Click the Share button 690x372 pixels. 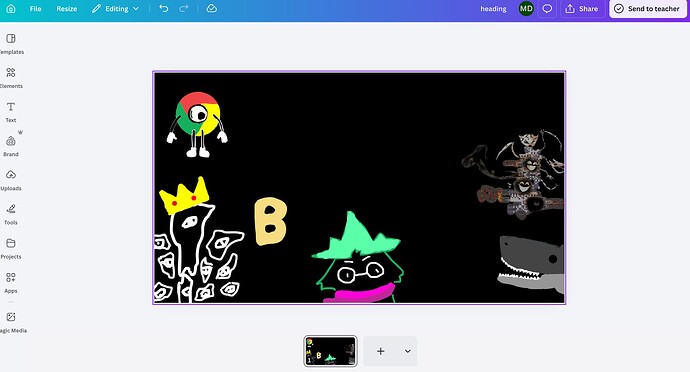pyautogui.click(x=582, y=9)
